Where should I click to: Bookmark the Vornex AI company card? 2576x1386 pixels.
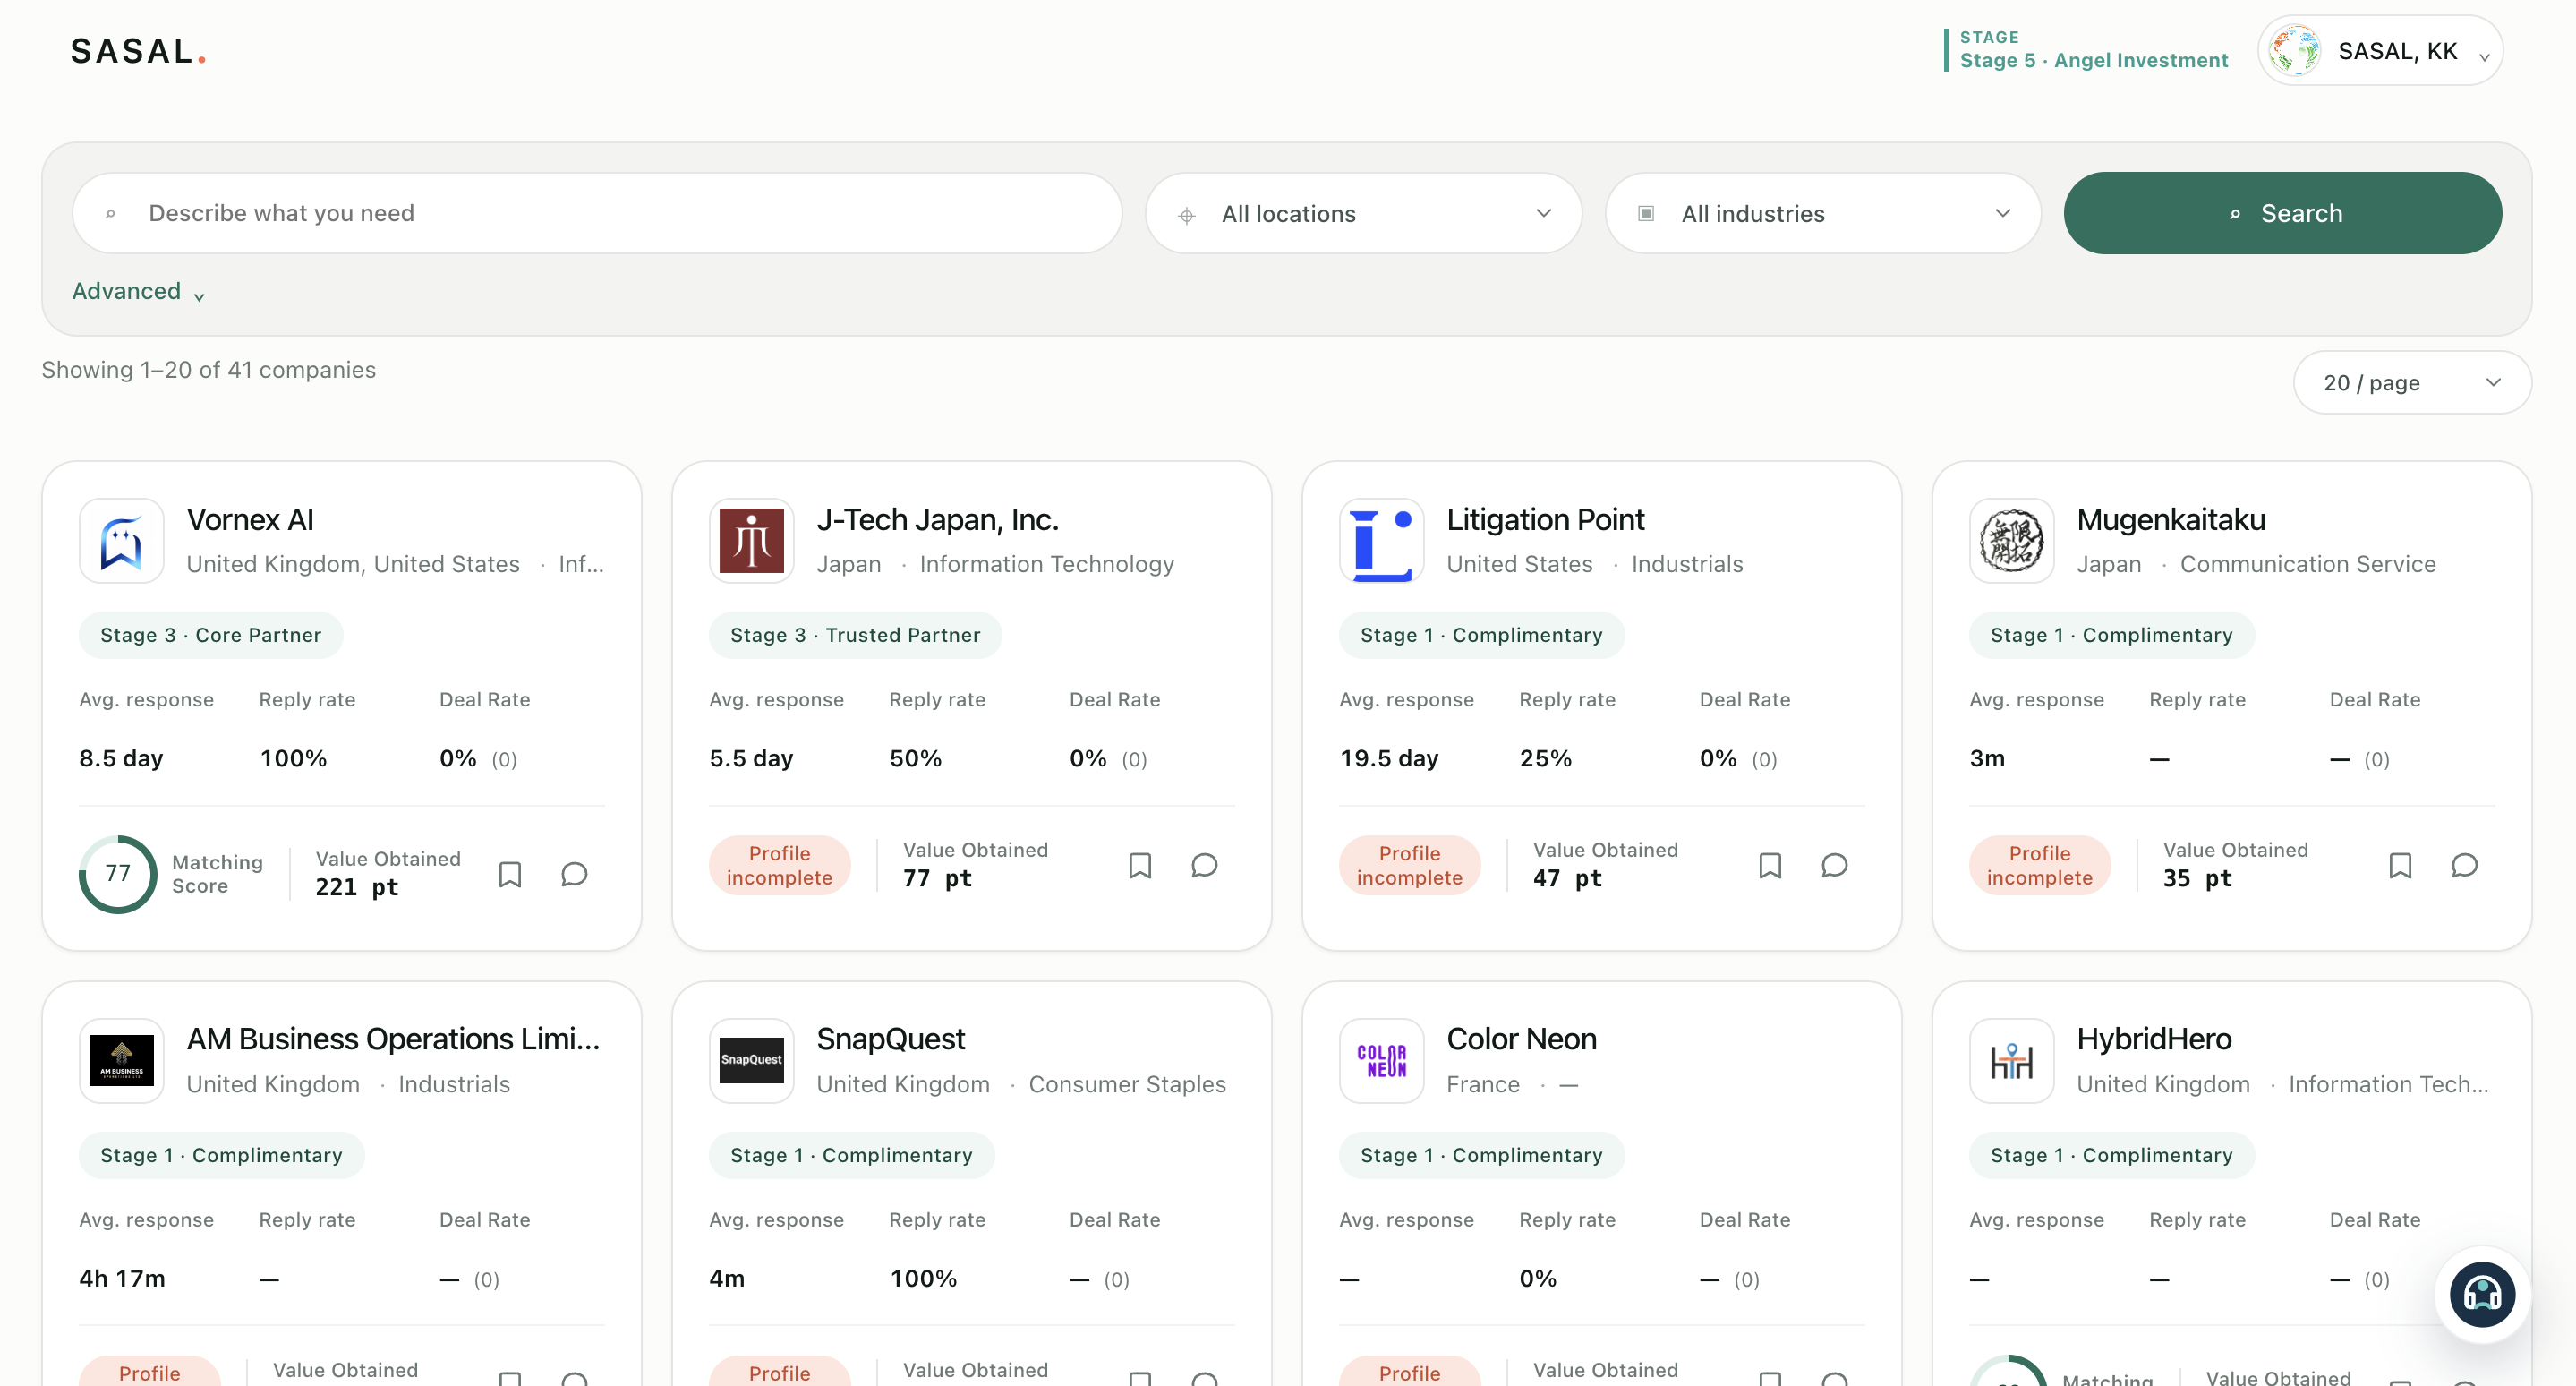[510, 874]
